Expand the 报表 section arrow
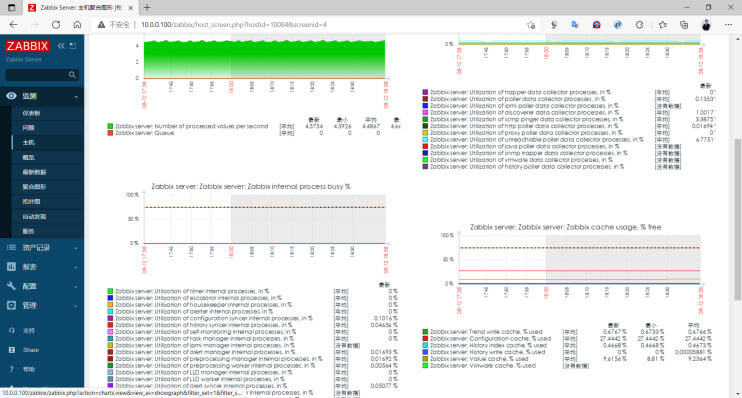 (76, 268)
